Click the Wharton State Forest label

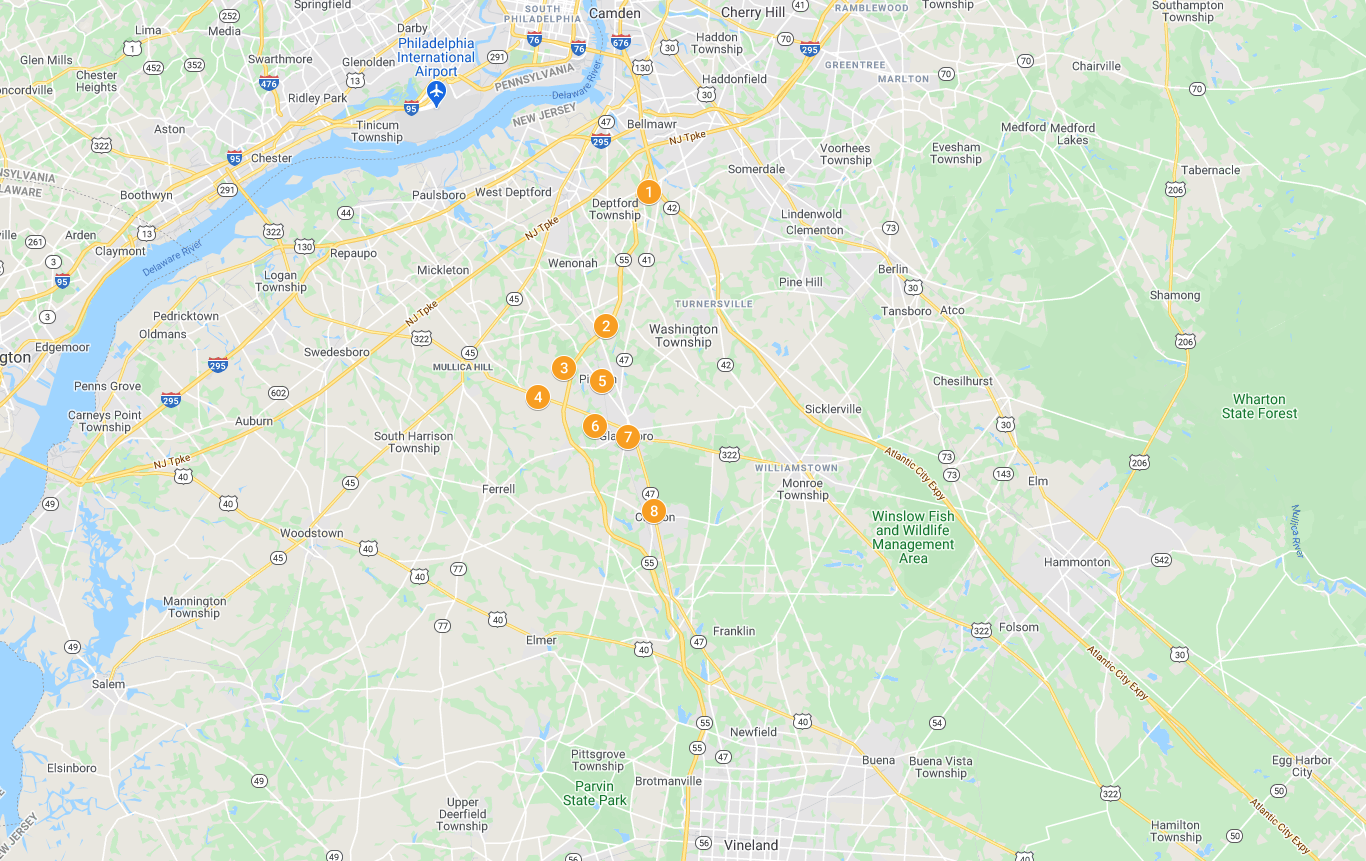[1259, 406]
